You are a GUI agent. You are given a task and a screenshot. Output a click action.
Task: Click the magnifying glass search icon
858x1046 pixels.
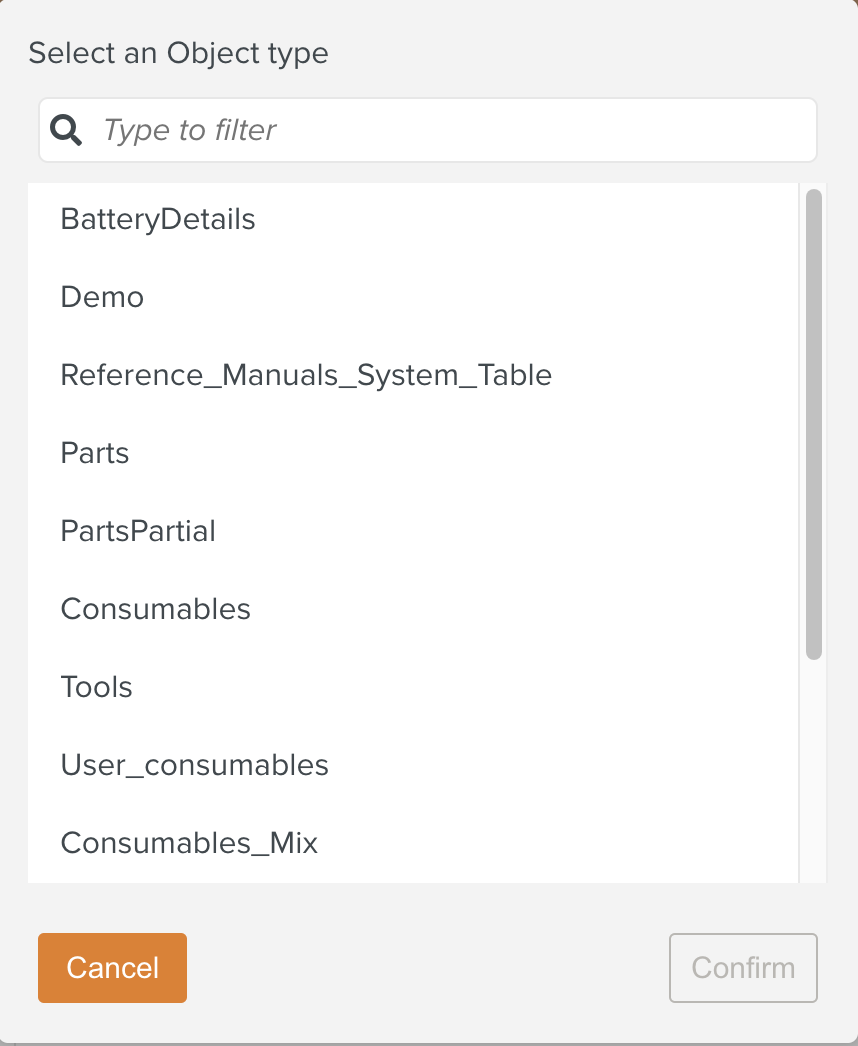click(66, 130)
